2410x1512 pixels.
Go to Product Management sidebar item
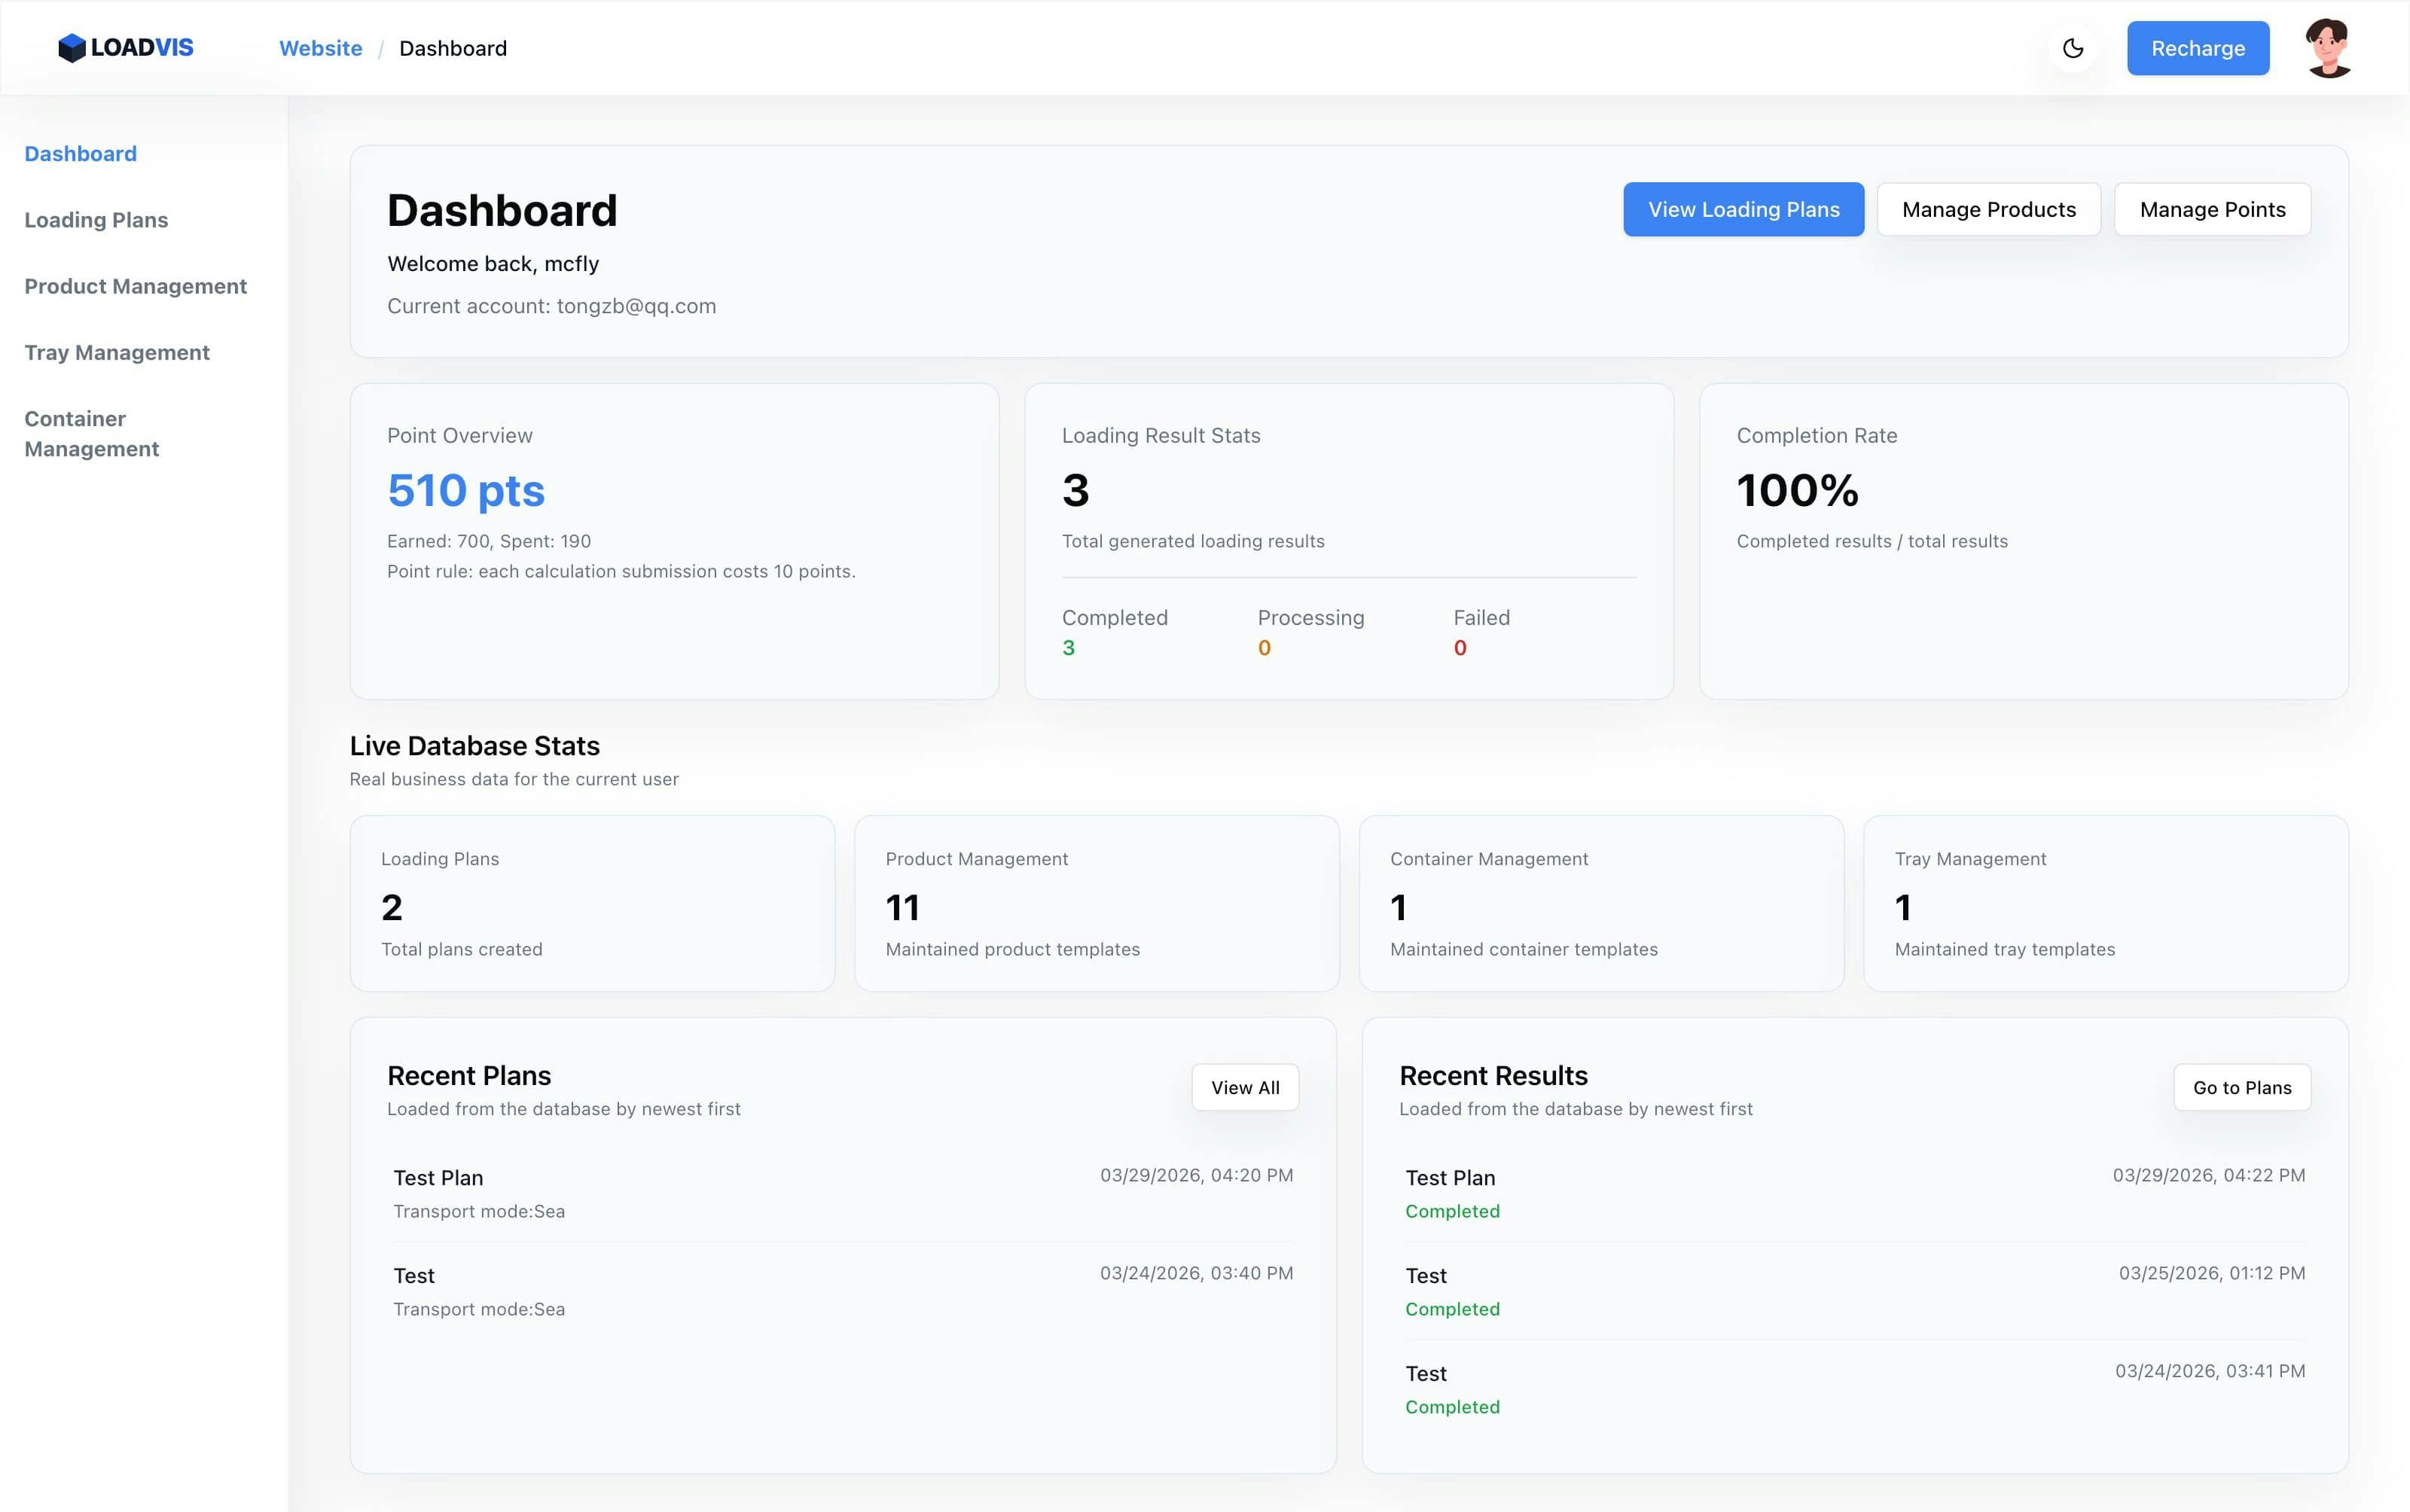(x=135, y=286)
